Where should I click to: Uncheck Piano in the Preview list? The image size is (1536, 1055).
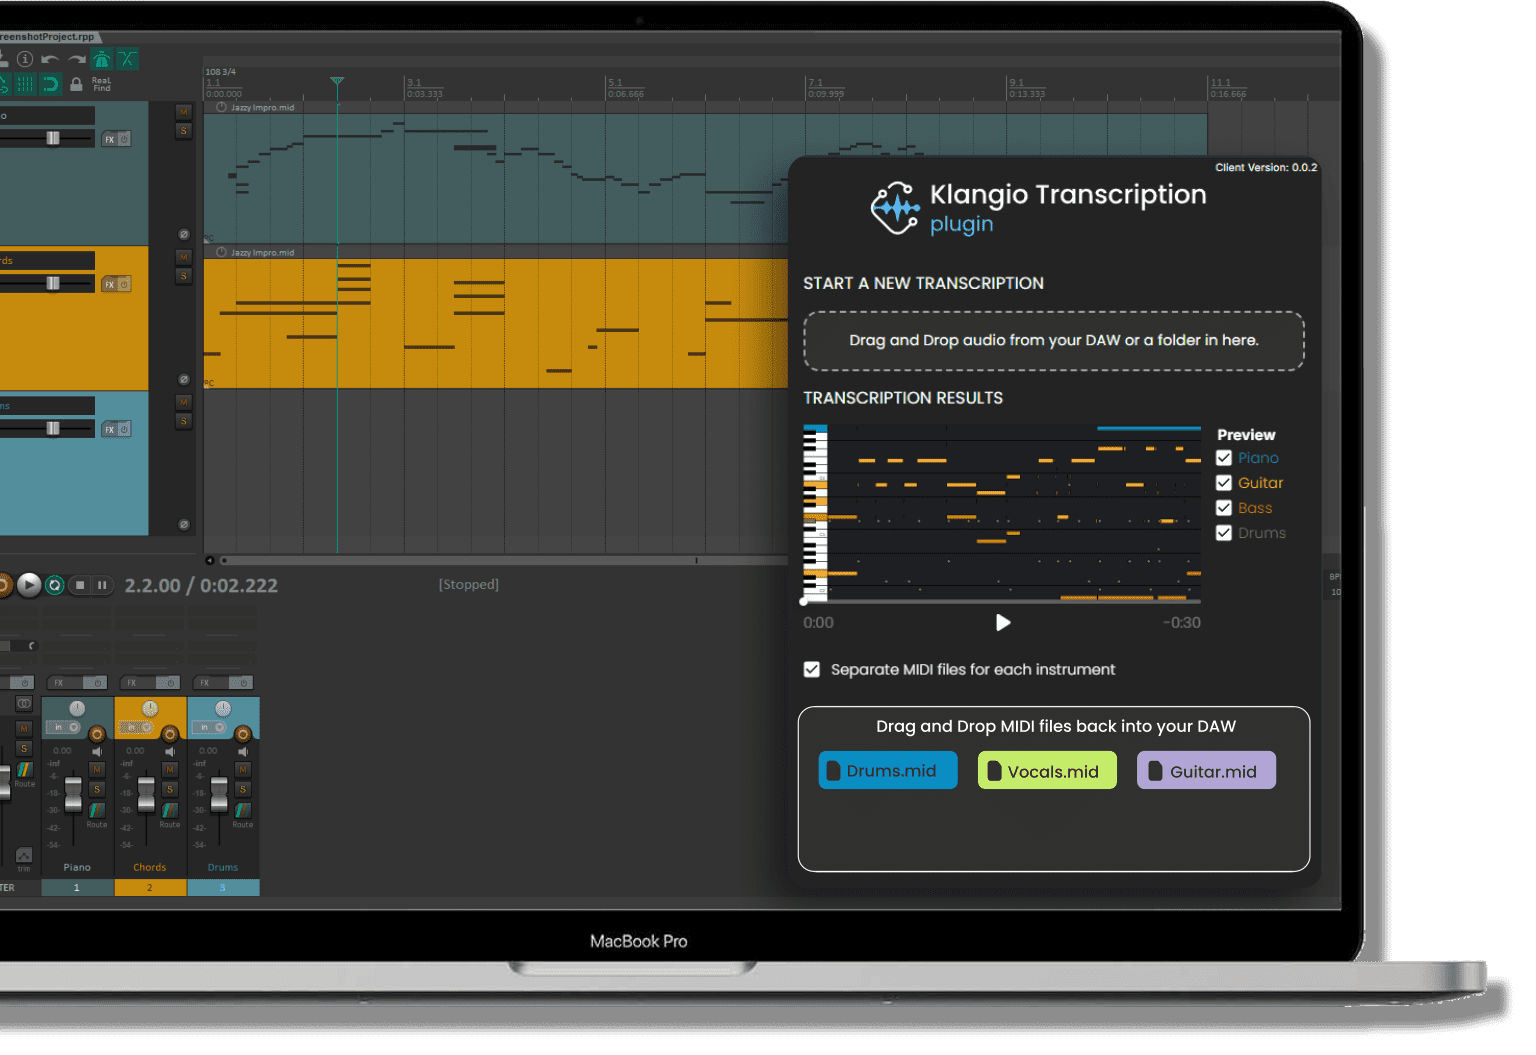tap(1224, 457)
